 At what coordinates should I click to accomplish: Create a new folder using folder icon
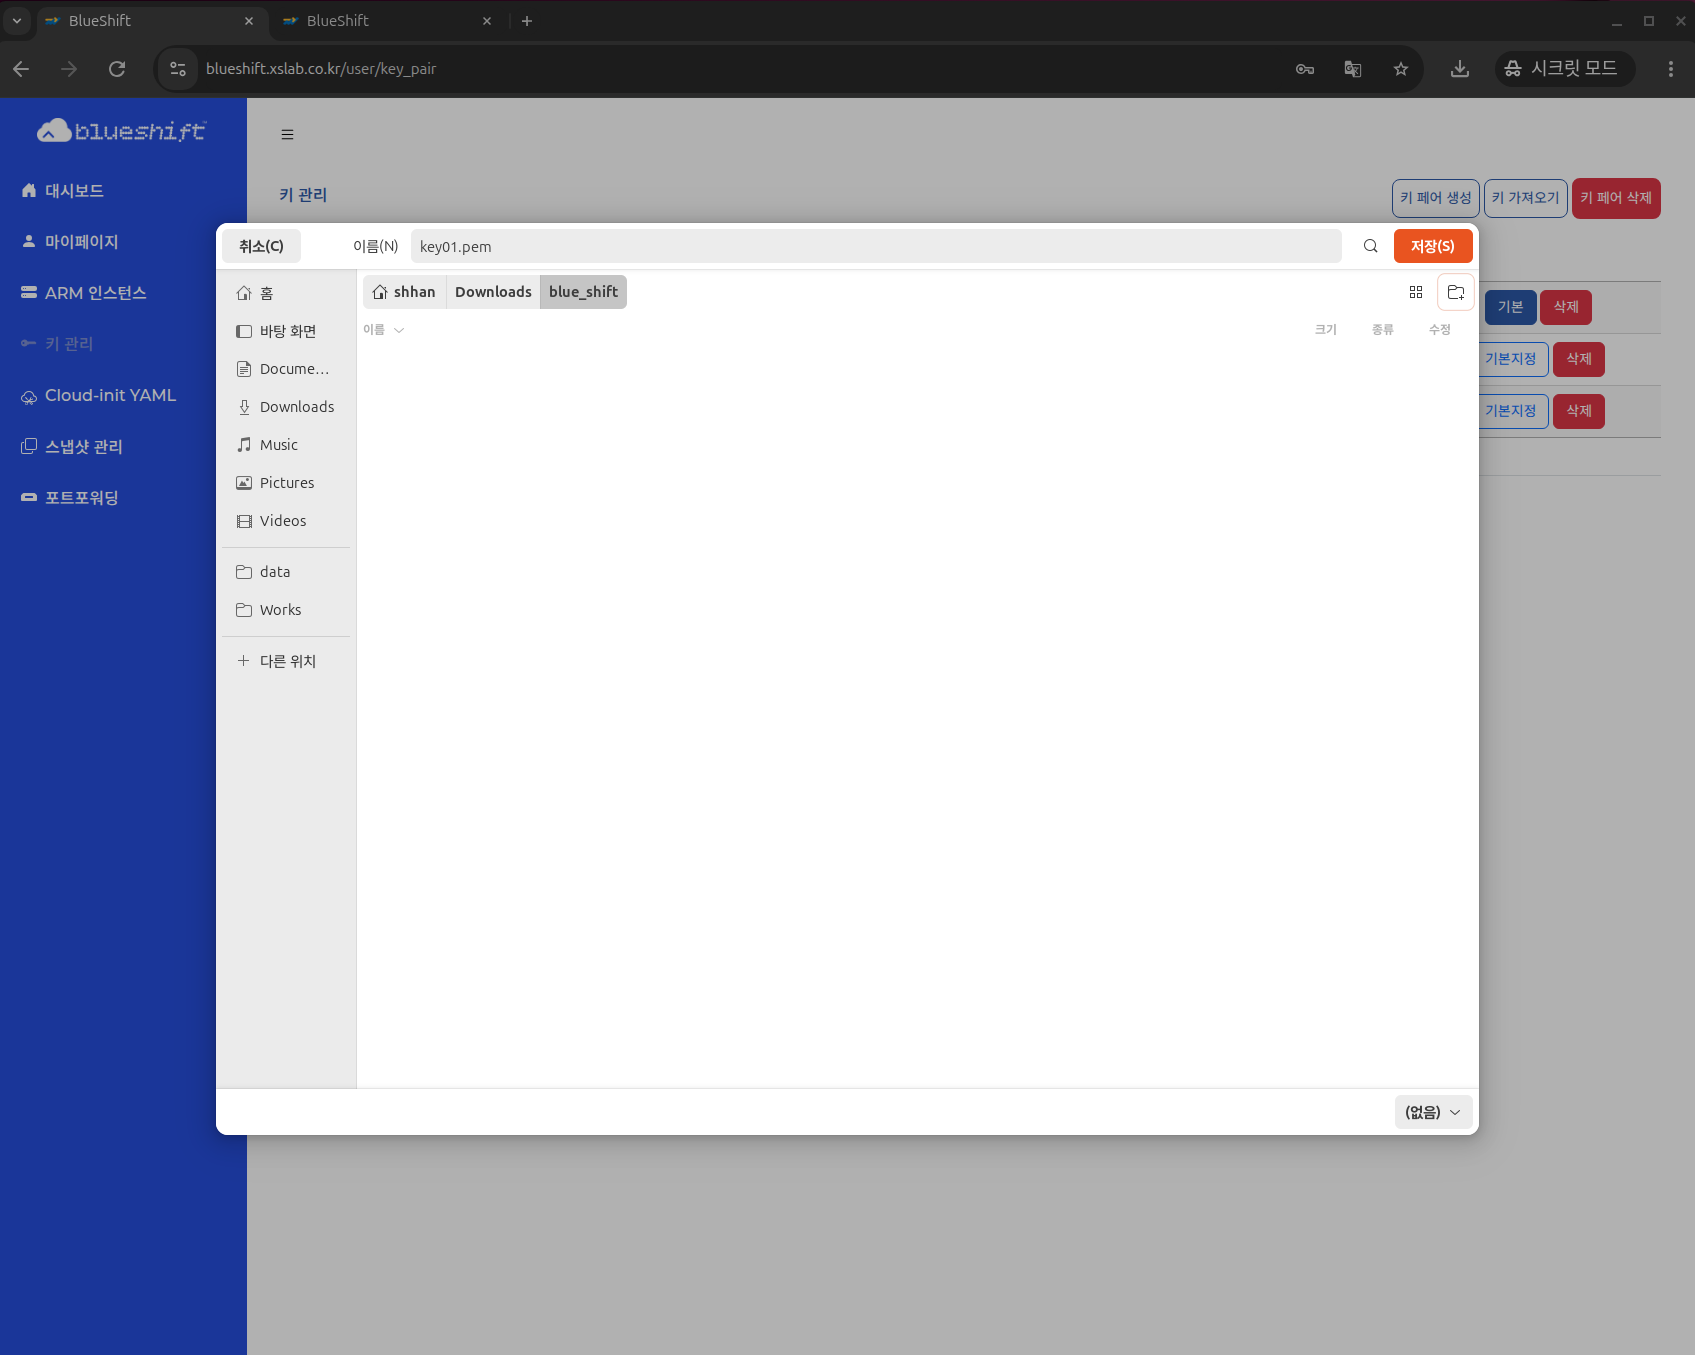pyautogui.click(x=1455, y=292)
